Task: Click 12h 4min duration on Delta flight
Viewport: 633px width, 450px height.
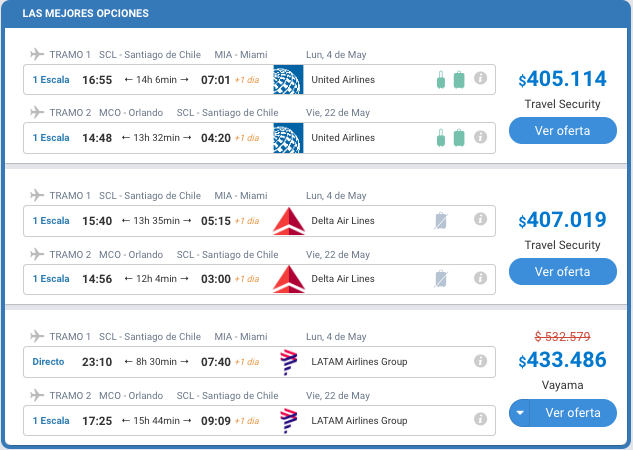Action: 156,279
